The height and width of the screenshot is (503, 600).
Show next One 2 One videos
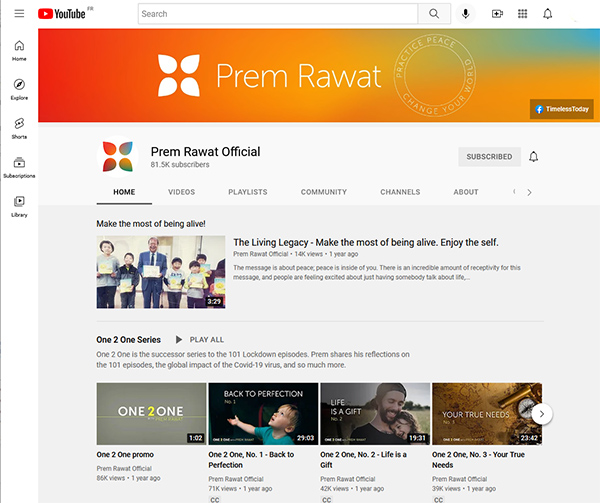[x=541, y=413]
